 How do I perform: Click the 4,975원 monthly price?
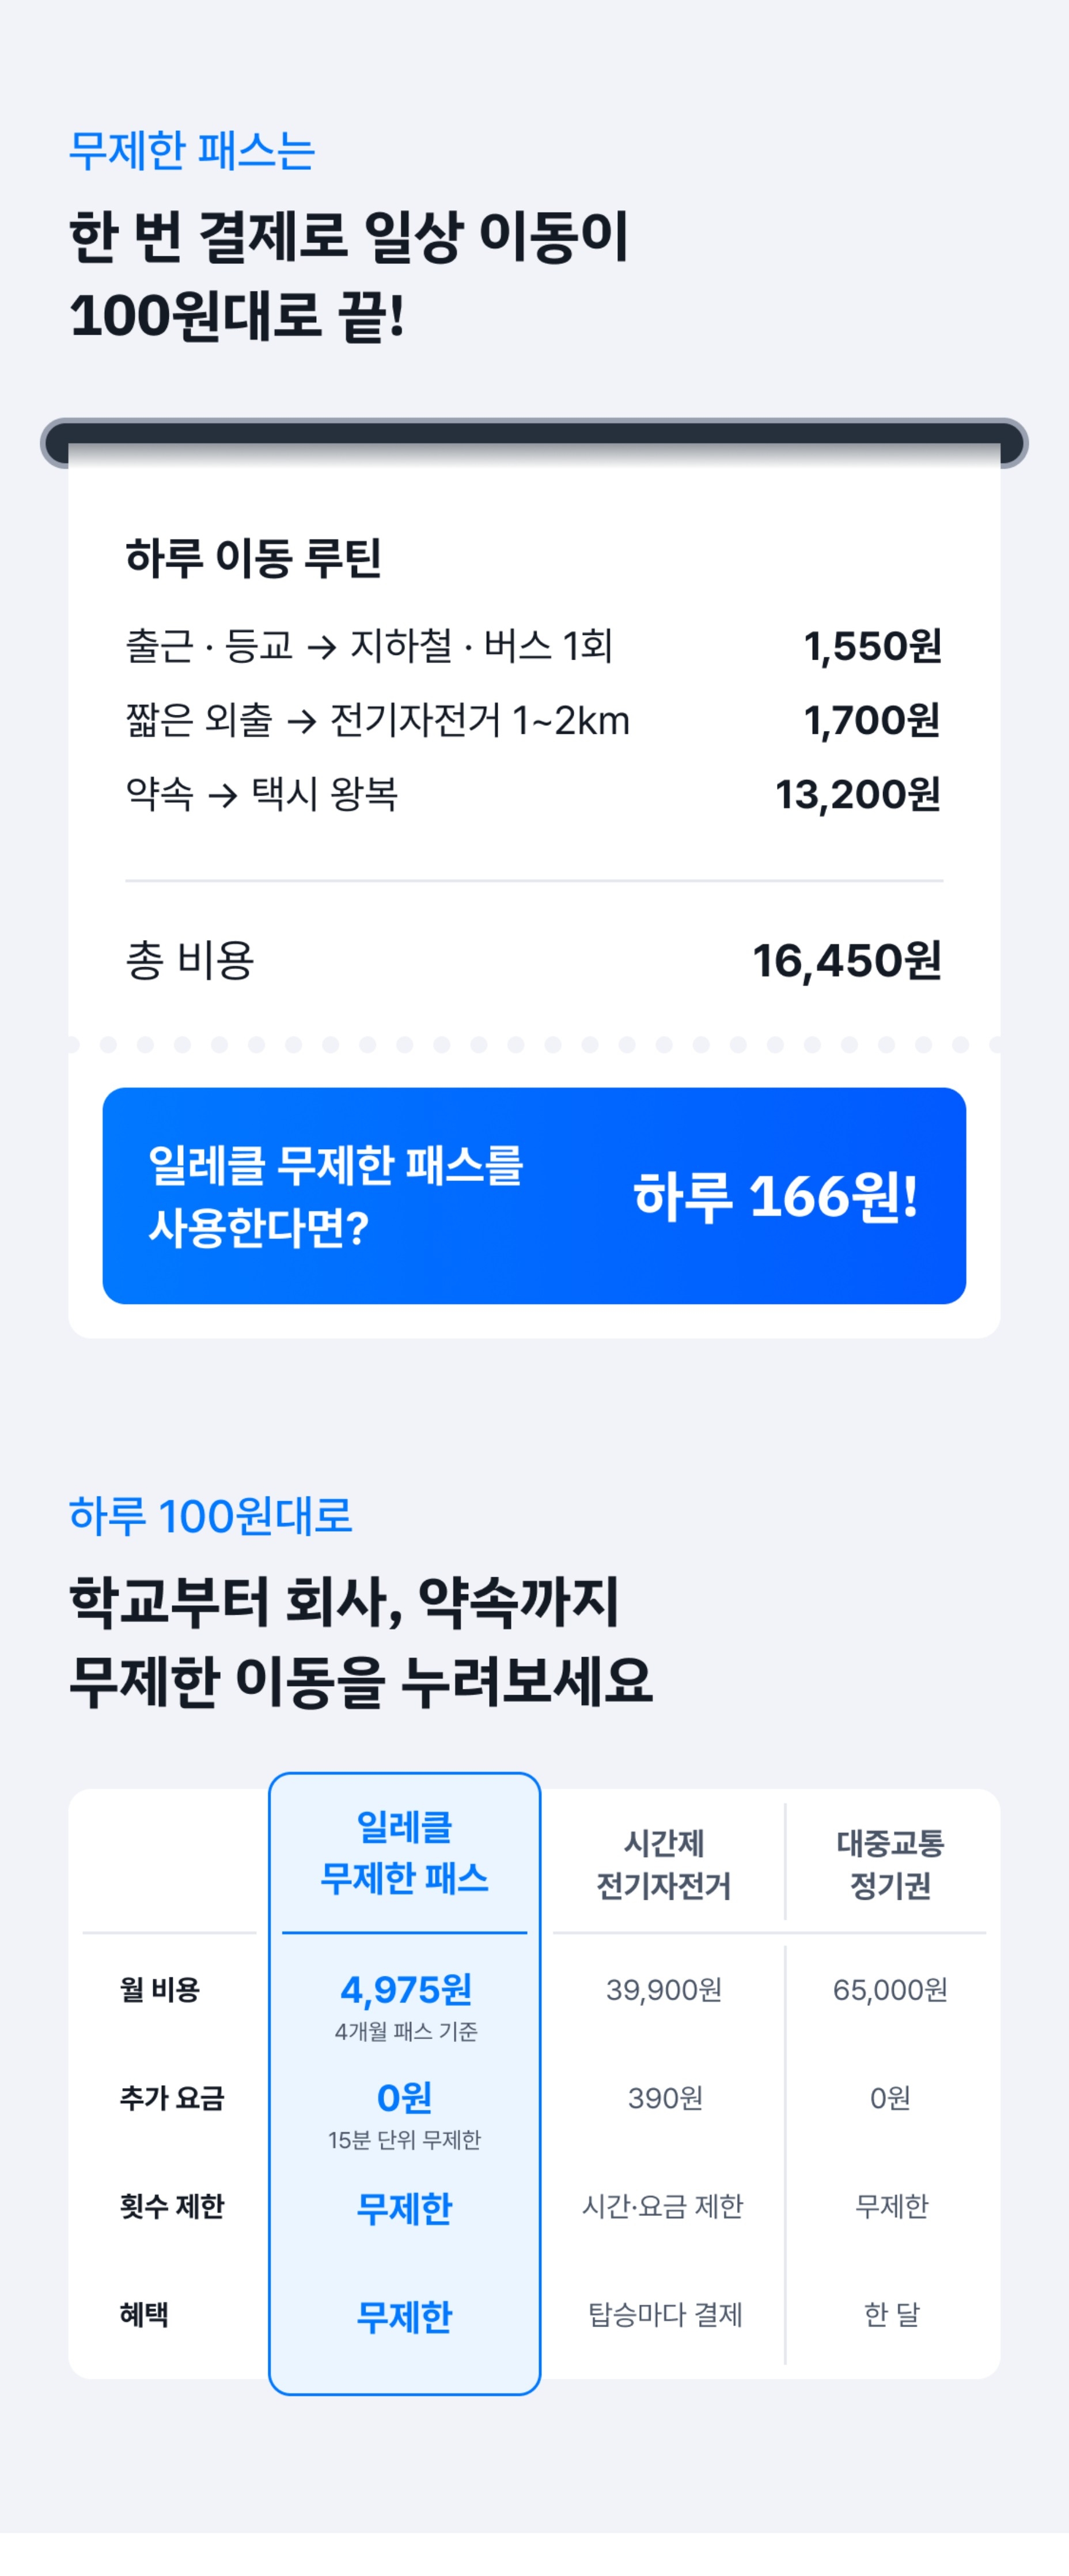coord(405,1989)
